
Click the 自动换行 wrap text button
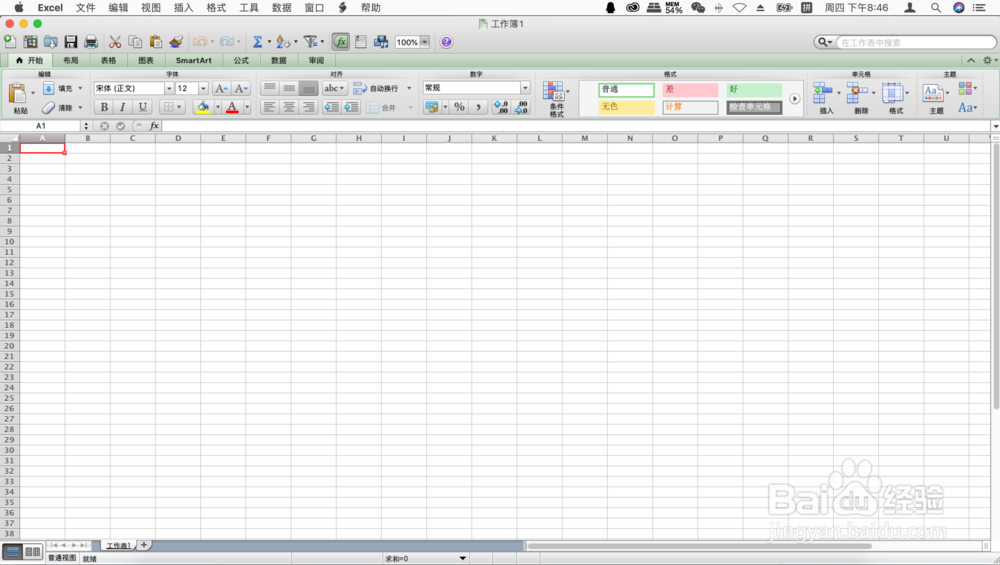(376, 88)
